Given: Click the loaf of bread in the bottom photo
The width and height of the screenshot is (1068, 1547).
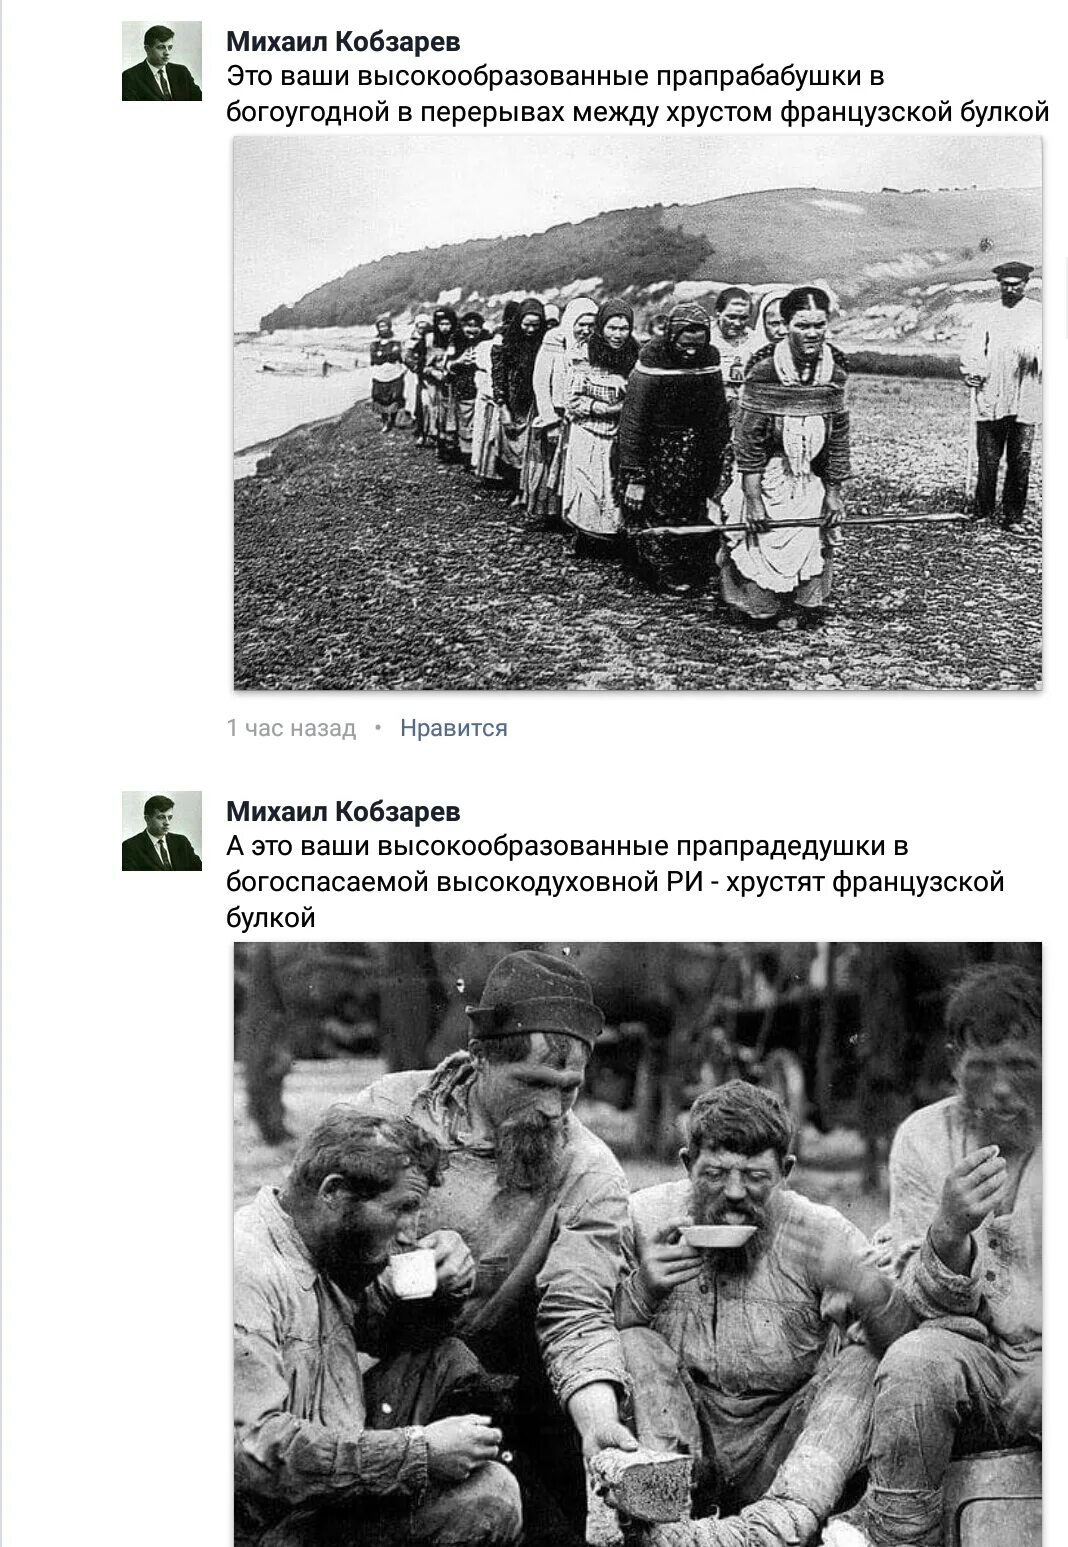Looking at the screenshot, I should (640, 1483).
